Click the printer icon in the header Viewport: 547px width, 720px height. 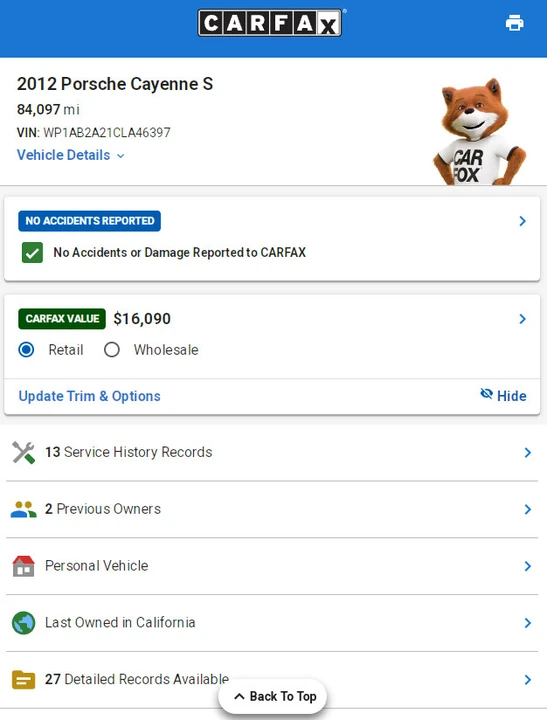coord(514,23)
